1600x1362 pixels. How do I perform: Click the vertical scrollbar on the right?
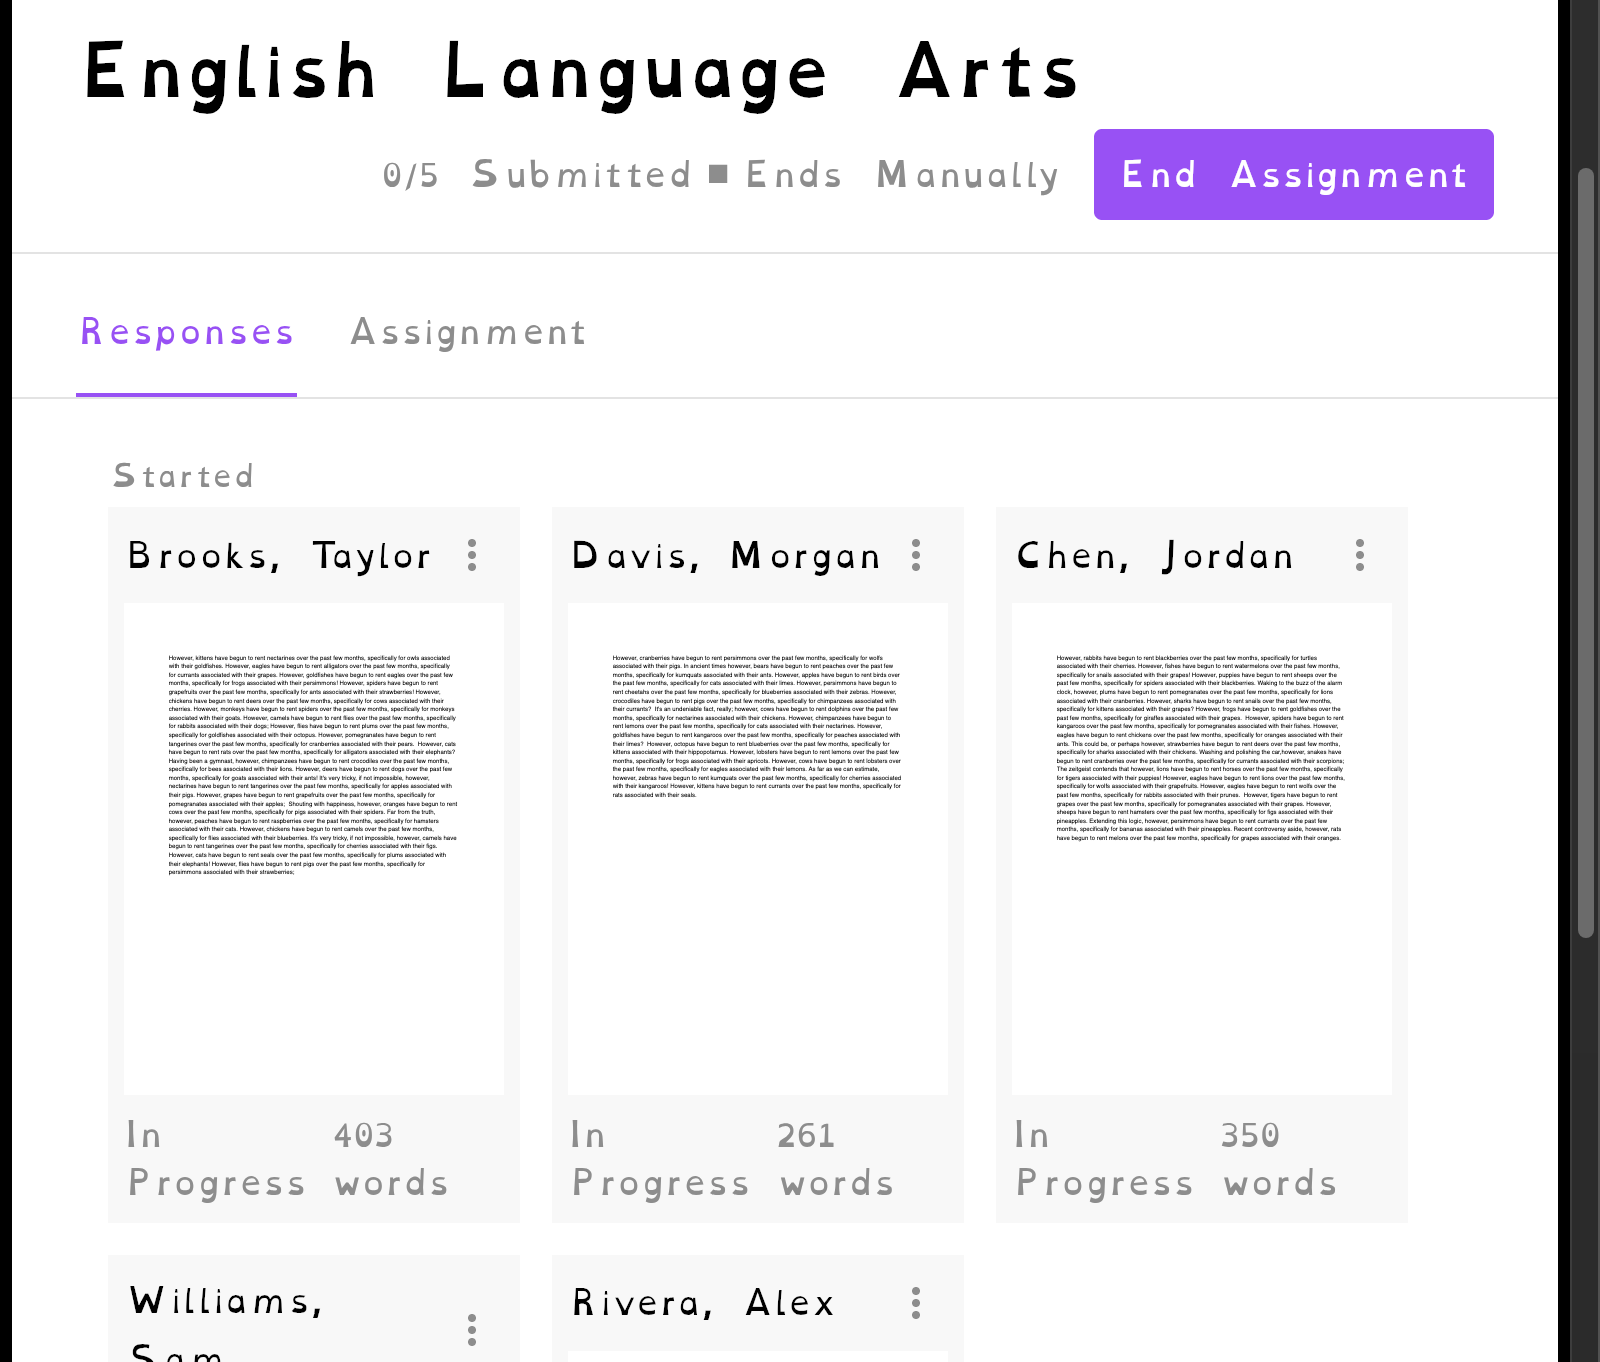point(1585,550)
